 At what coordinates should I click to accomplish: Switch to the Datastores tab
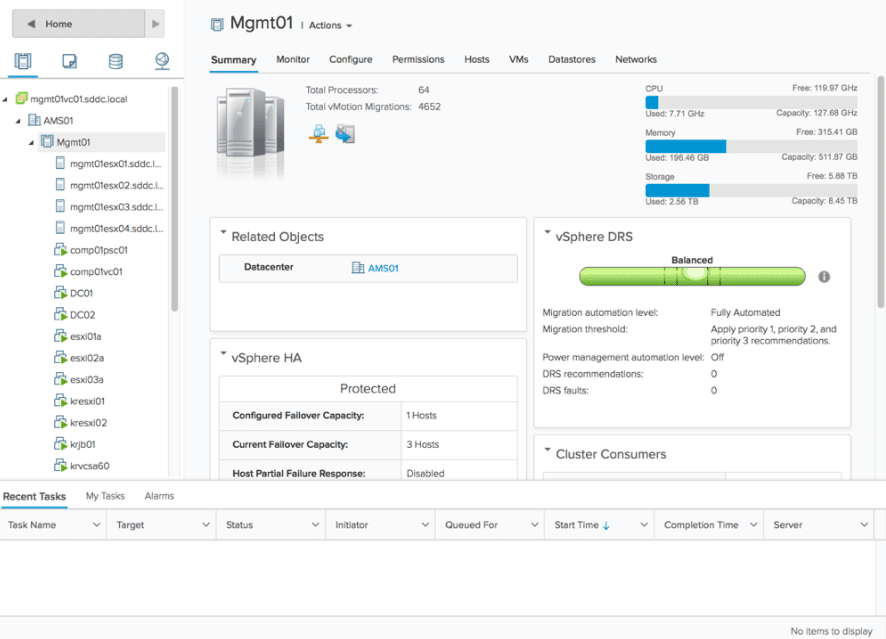pos(572,59)
